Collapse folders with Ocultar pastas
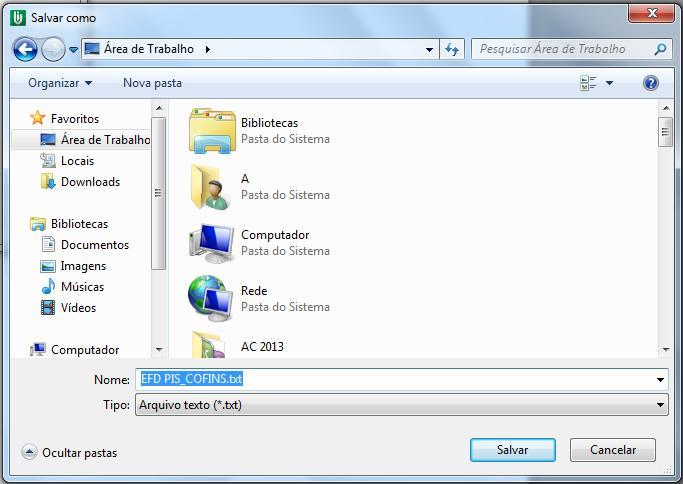This screenshot has height=484, width=683. click(70, 453)
